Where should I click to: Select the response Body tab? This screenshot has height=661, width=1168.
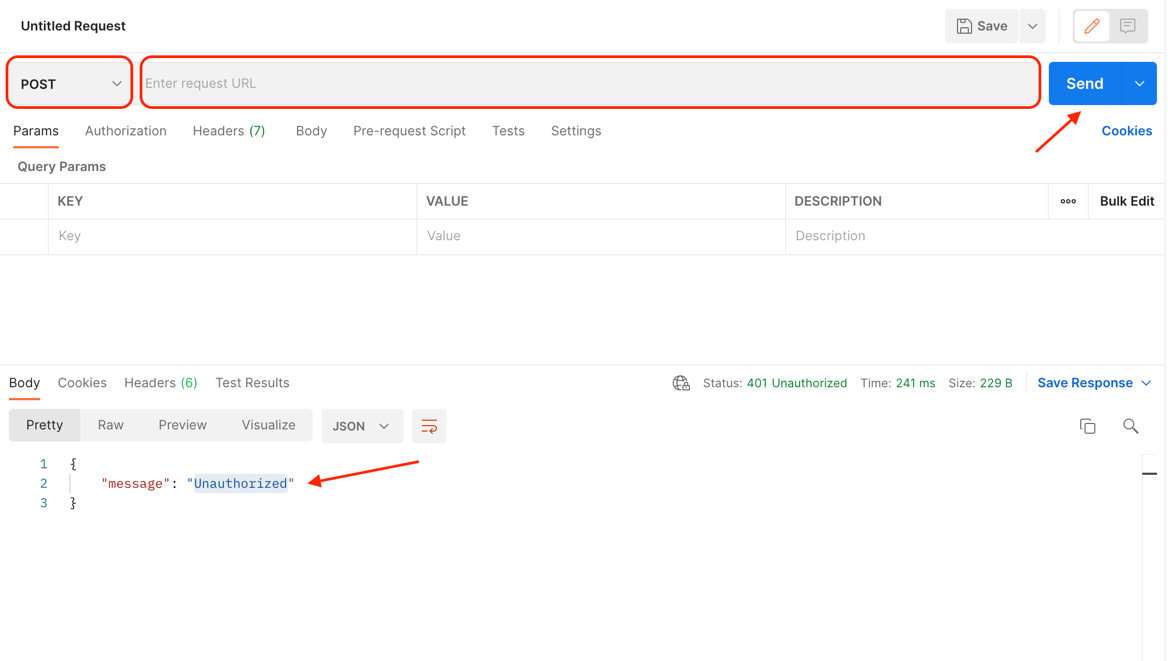pyautogui.click(x=25, y=383)
